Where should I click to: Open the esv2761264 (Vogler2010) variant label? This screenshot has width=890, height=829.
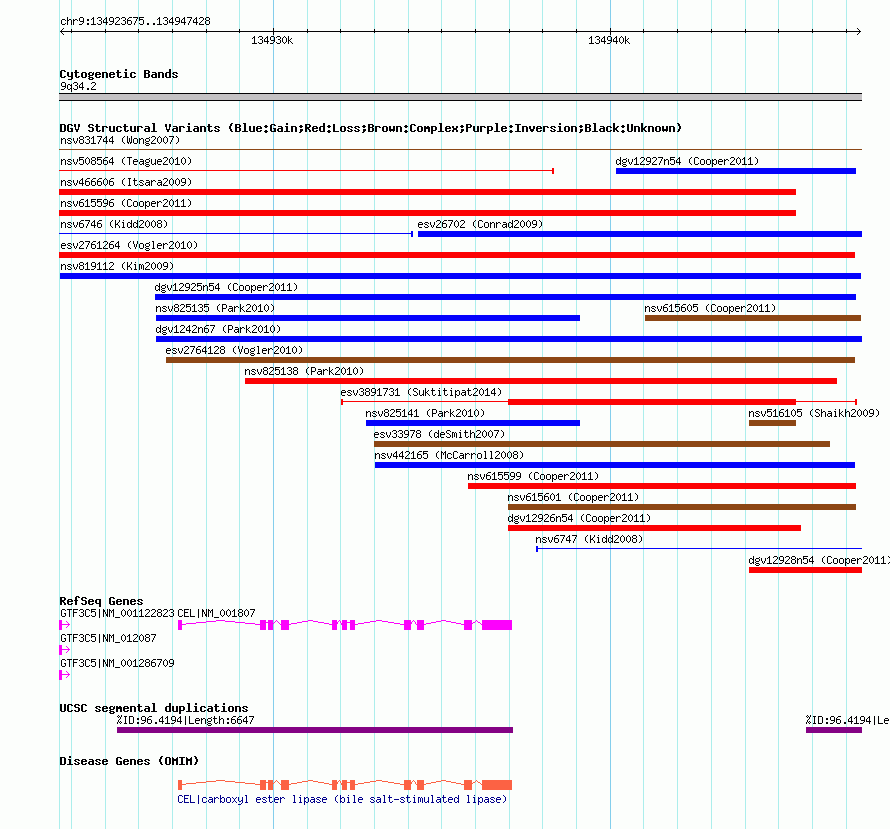(129, 245)
